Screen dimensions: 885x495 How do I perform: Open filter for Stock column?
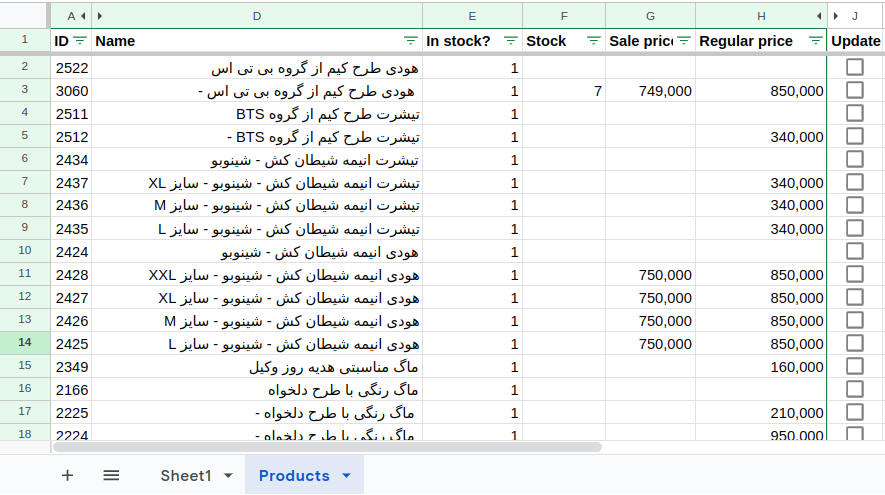click(593, 41)
